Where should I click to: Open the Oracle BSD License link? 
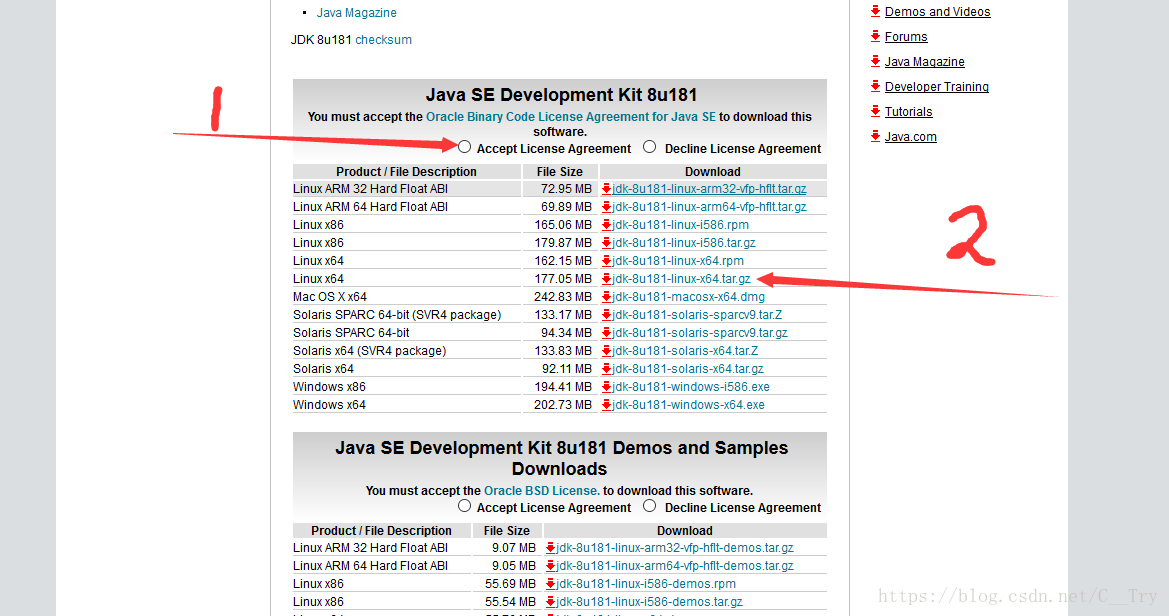(x=542, y=491)
